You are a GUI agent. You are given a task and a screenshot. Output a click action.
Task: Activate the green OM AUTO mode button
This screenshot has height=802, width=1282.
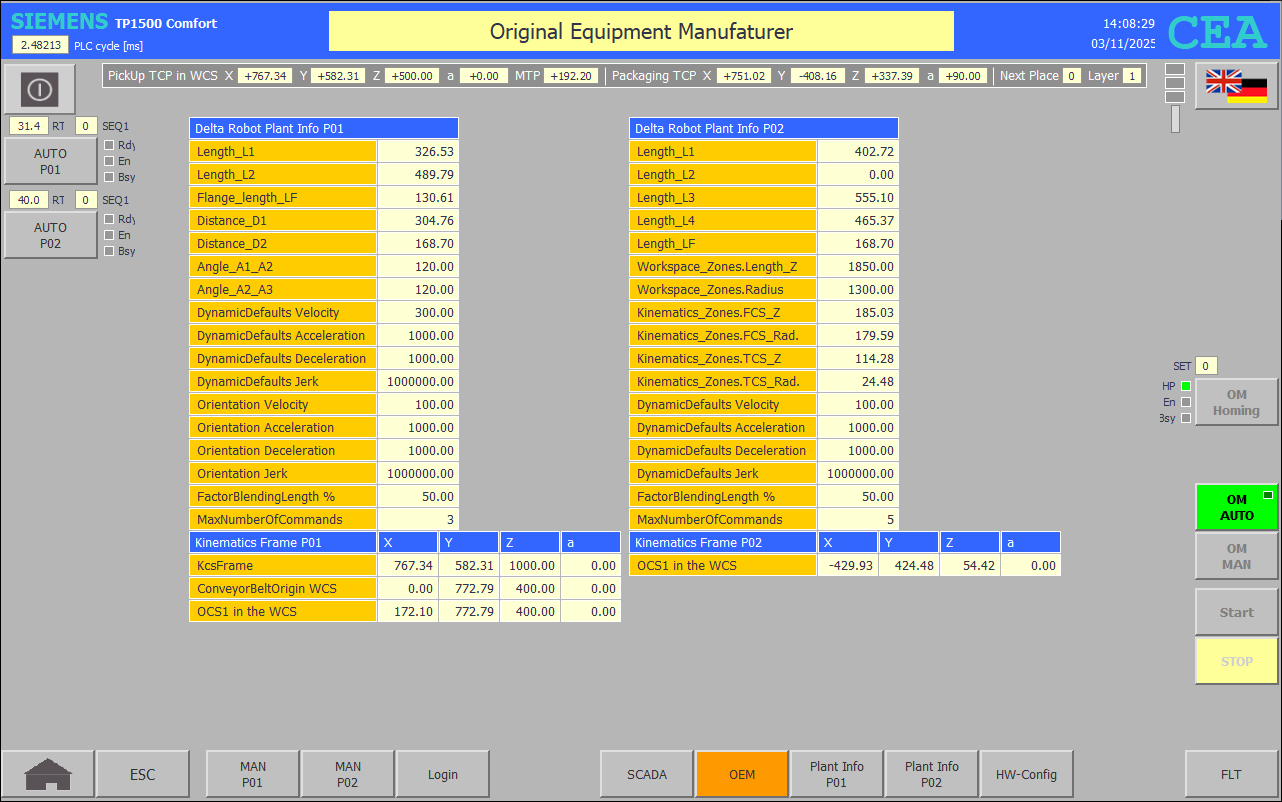click(1236, 507)
